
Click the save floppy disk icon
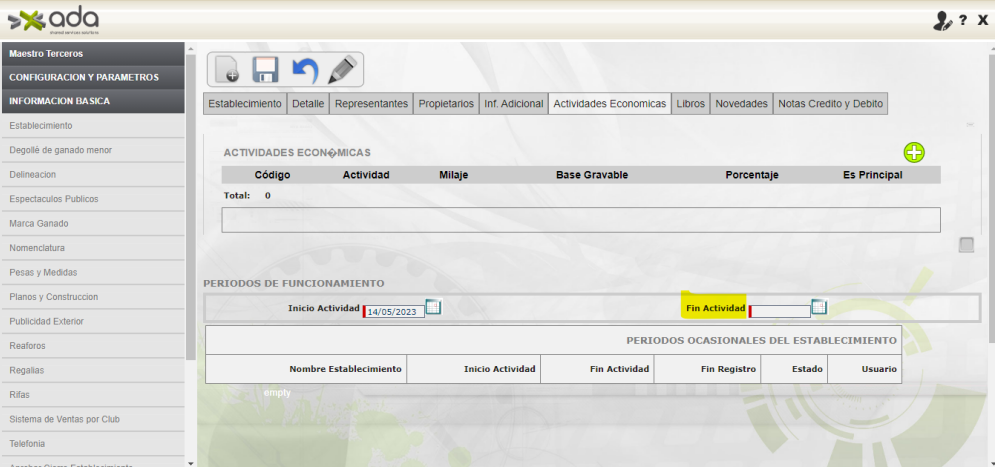tap(265, 69)
